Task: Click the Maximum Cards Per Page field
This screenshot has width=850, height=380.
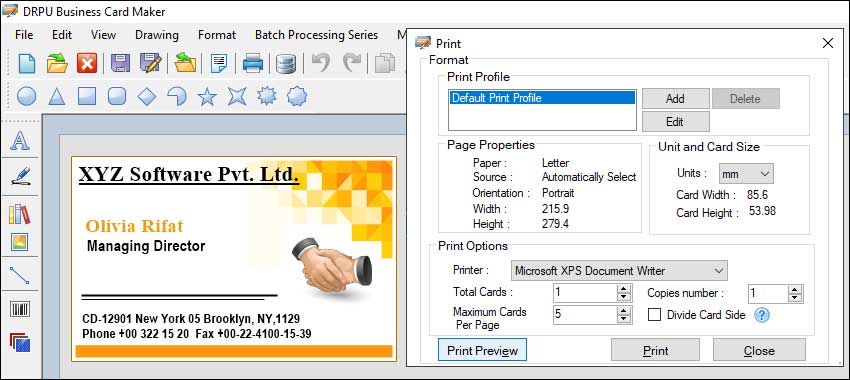Action: [x=585, y=315]
